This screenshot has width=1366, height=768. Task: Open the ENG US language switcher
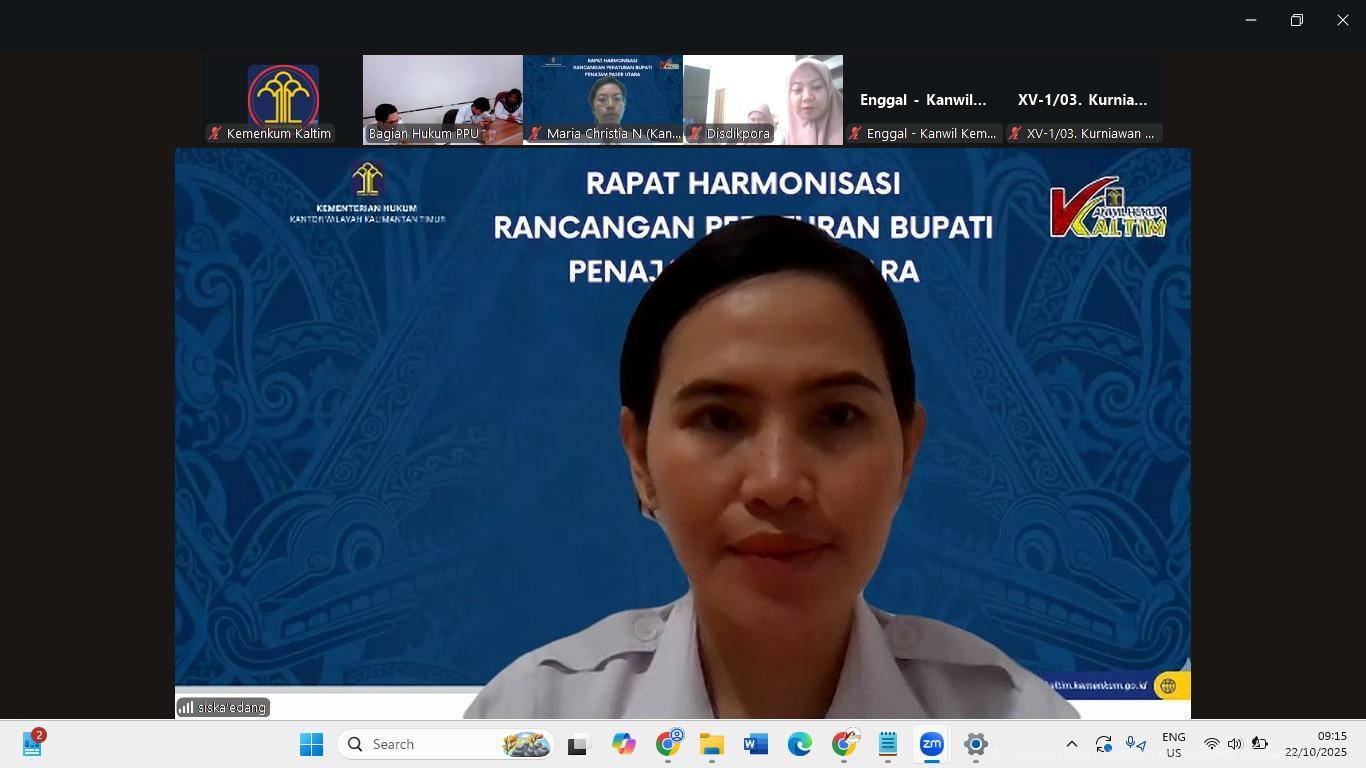(1173, 745)
